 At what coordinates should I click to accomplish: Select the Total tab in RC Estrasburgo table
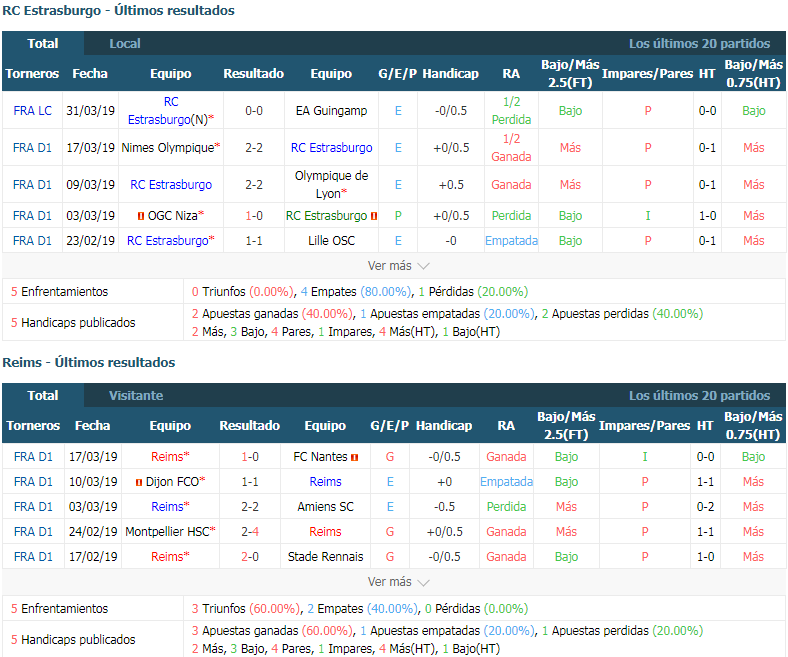click(43, 44)
